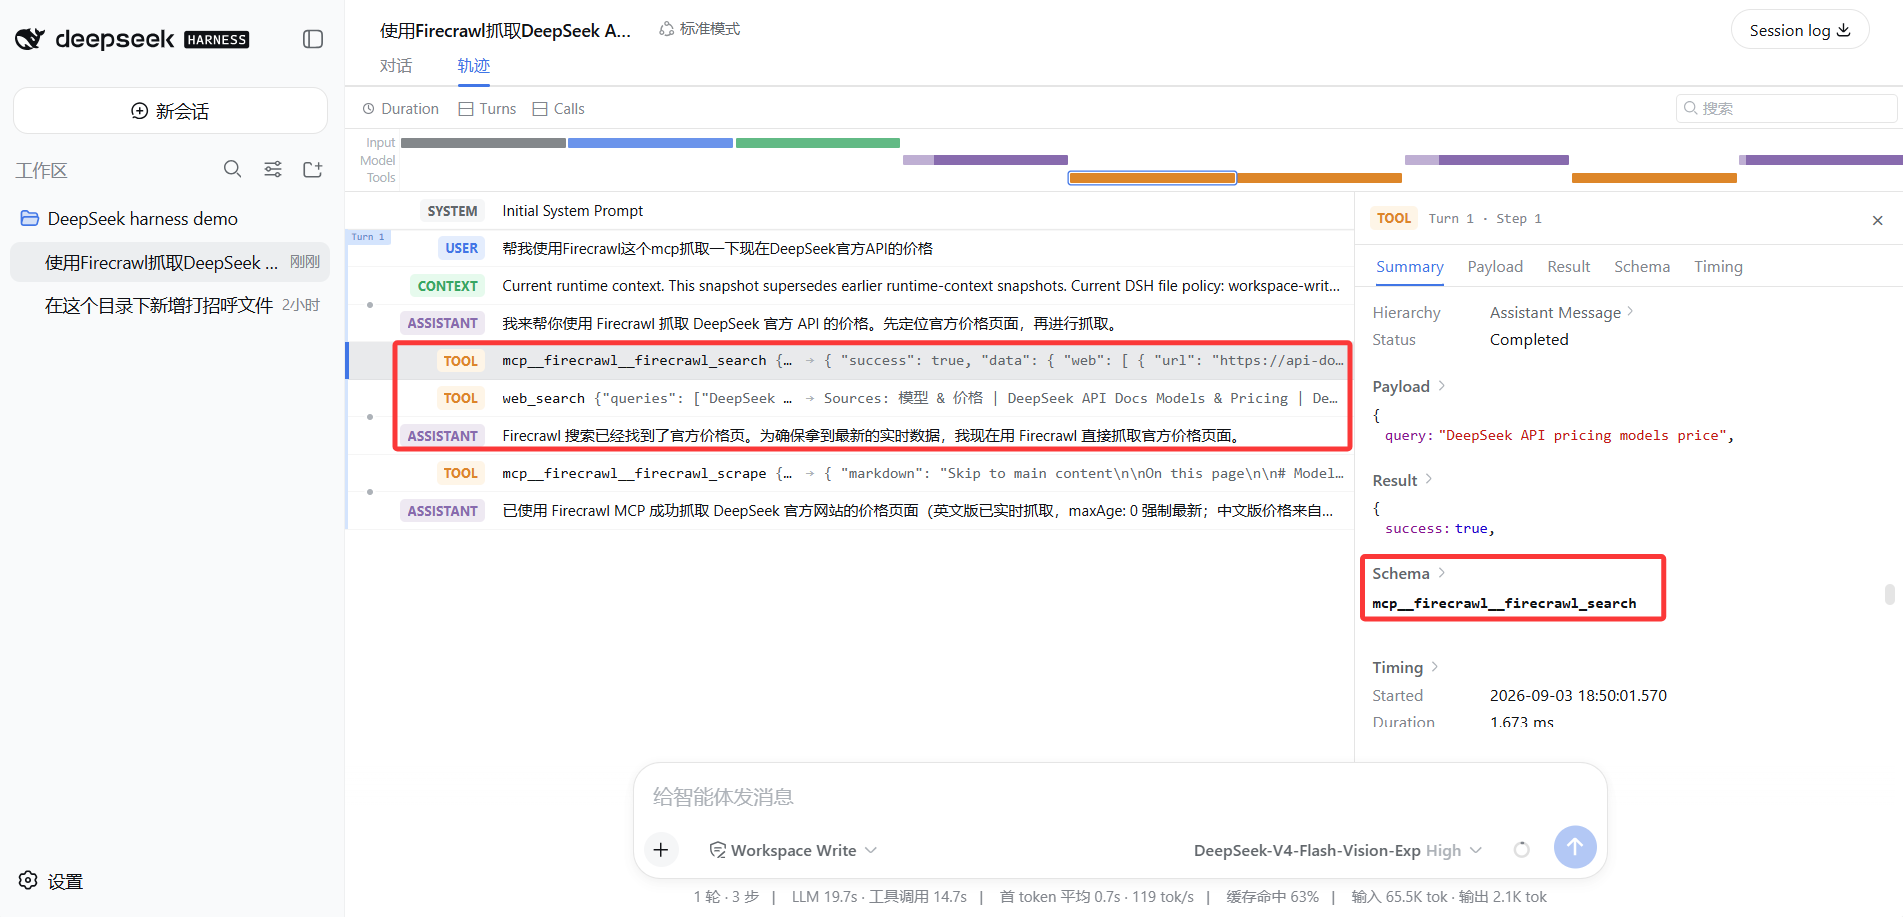The height and width of the screenshot is (917, 1903).
Task: Click the 标准模式 mode indicator
Action: pos(700,29)
